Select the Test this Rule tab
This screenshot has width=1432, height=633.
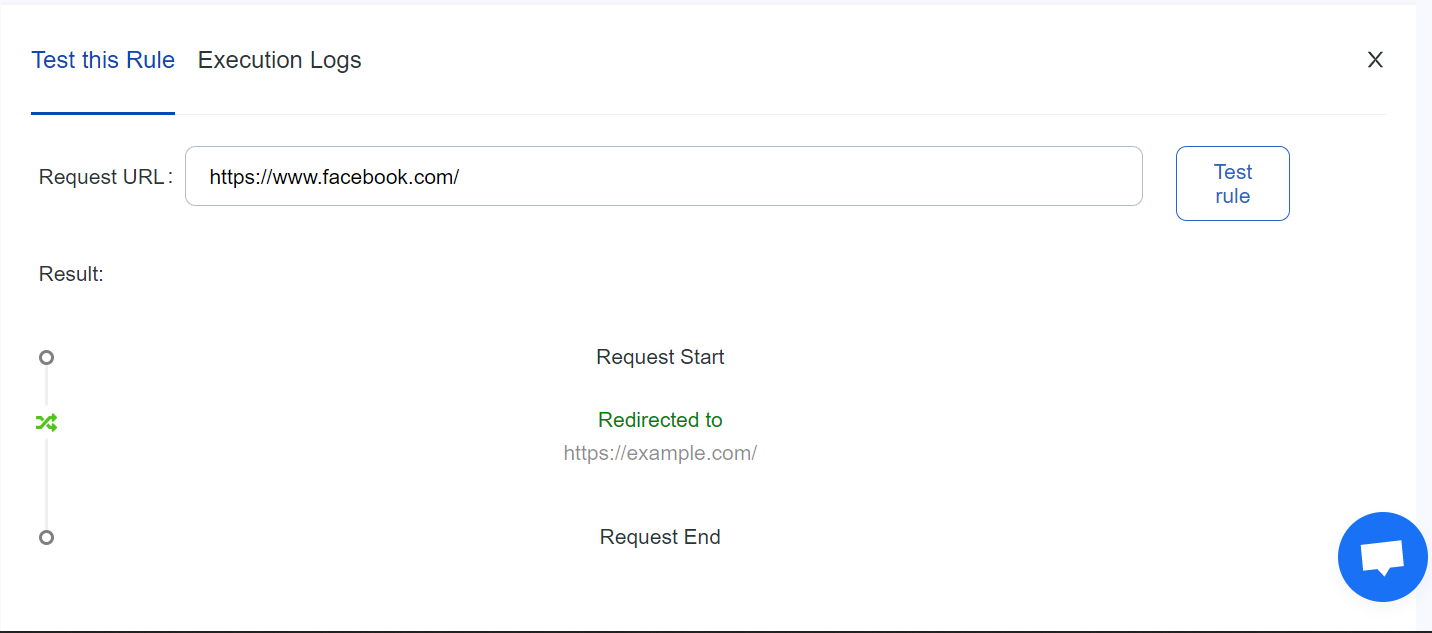pyautogui.click(x=103, y=60)
